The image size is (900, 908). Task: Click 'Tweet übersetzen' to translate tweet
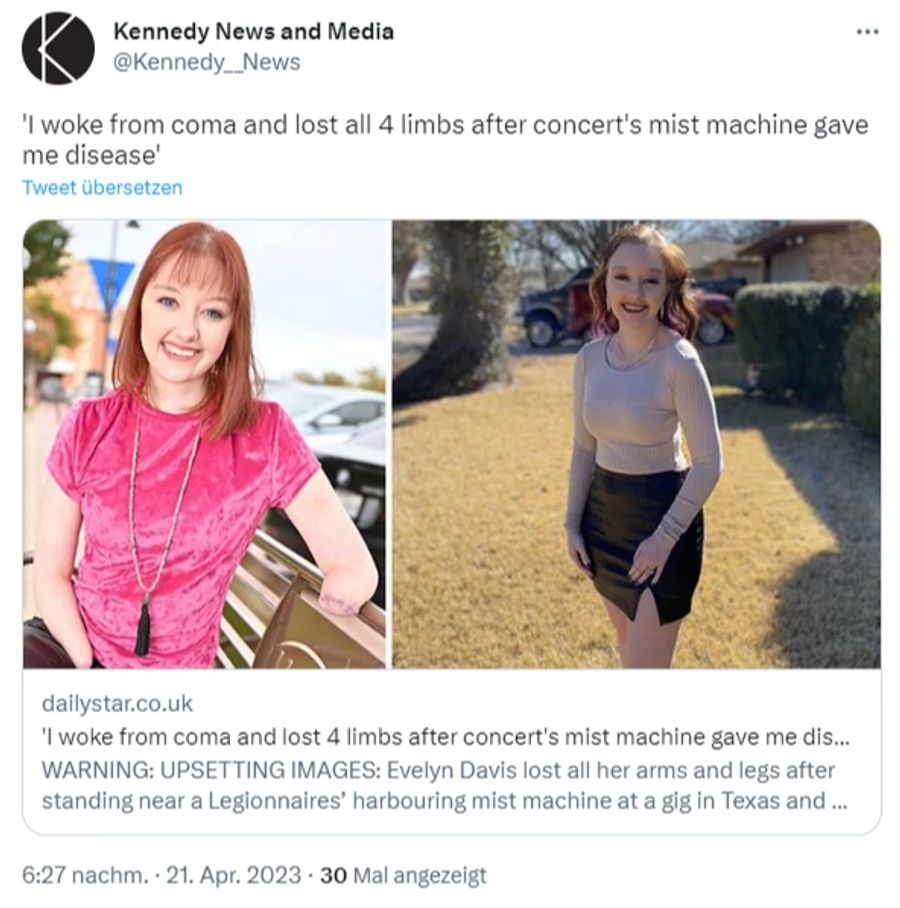point(102,188)
